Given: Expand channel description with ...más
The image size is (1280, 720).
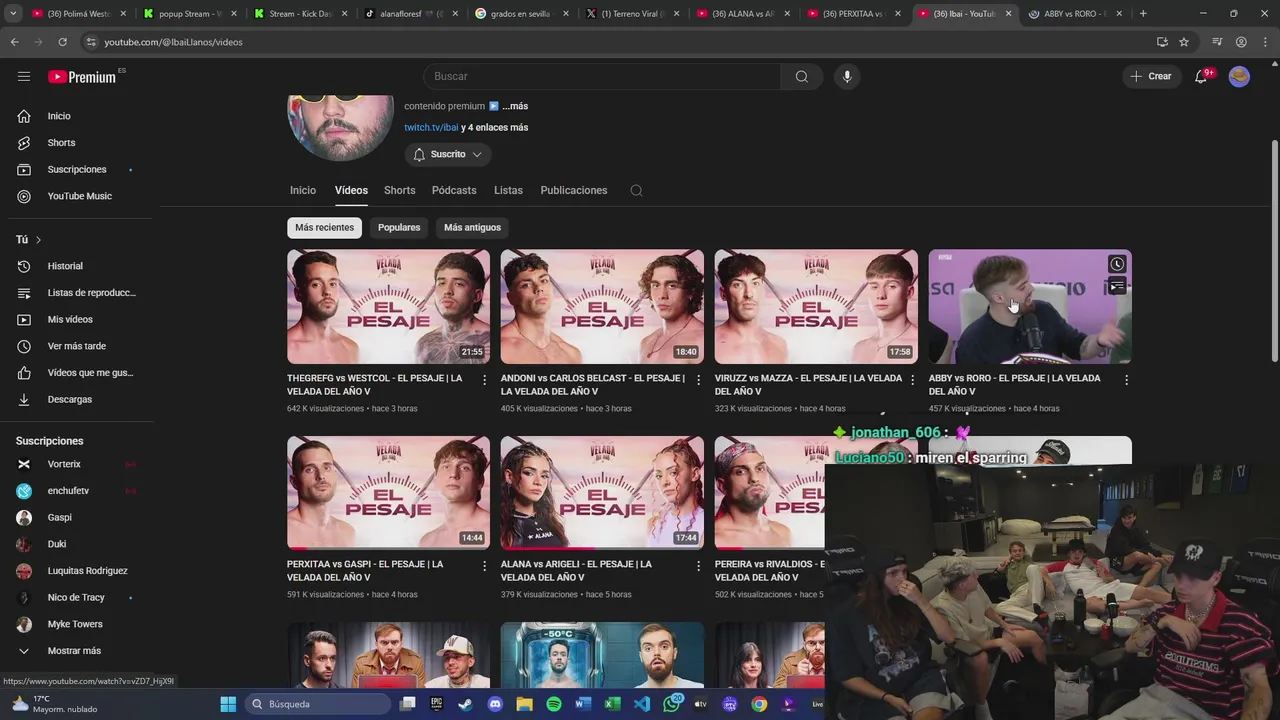Looking at the screenshot, I should 515,106.
